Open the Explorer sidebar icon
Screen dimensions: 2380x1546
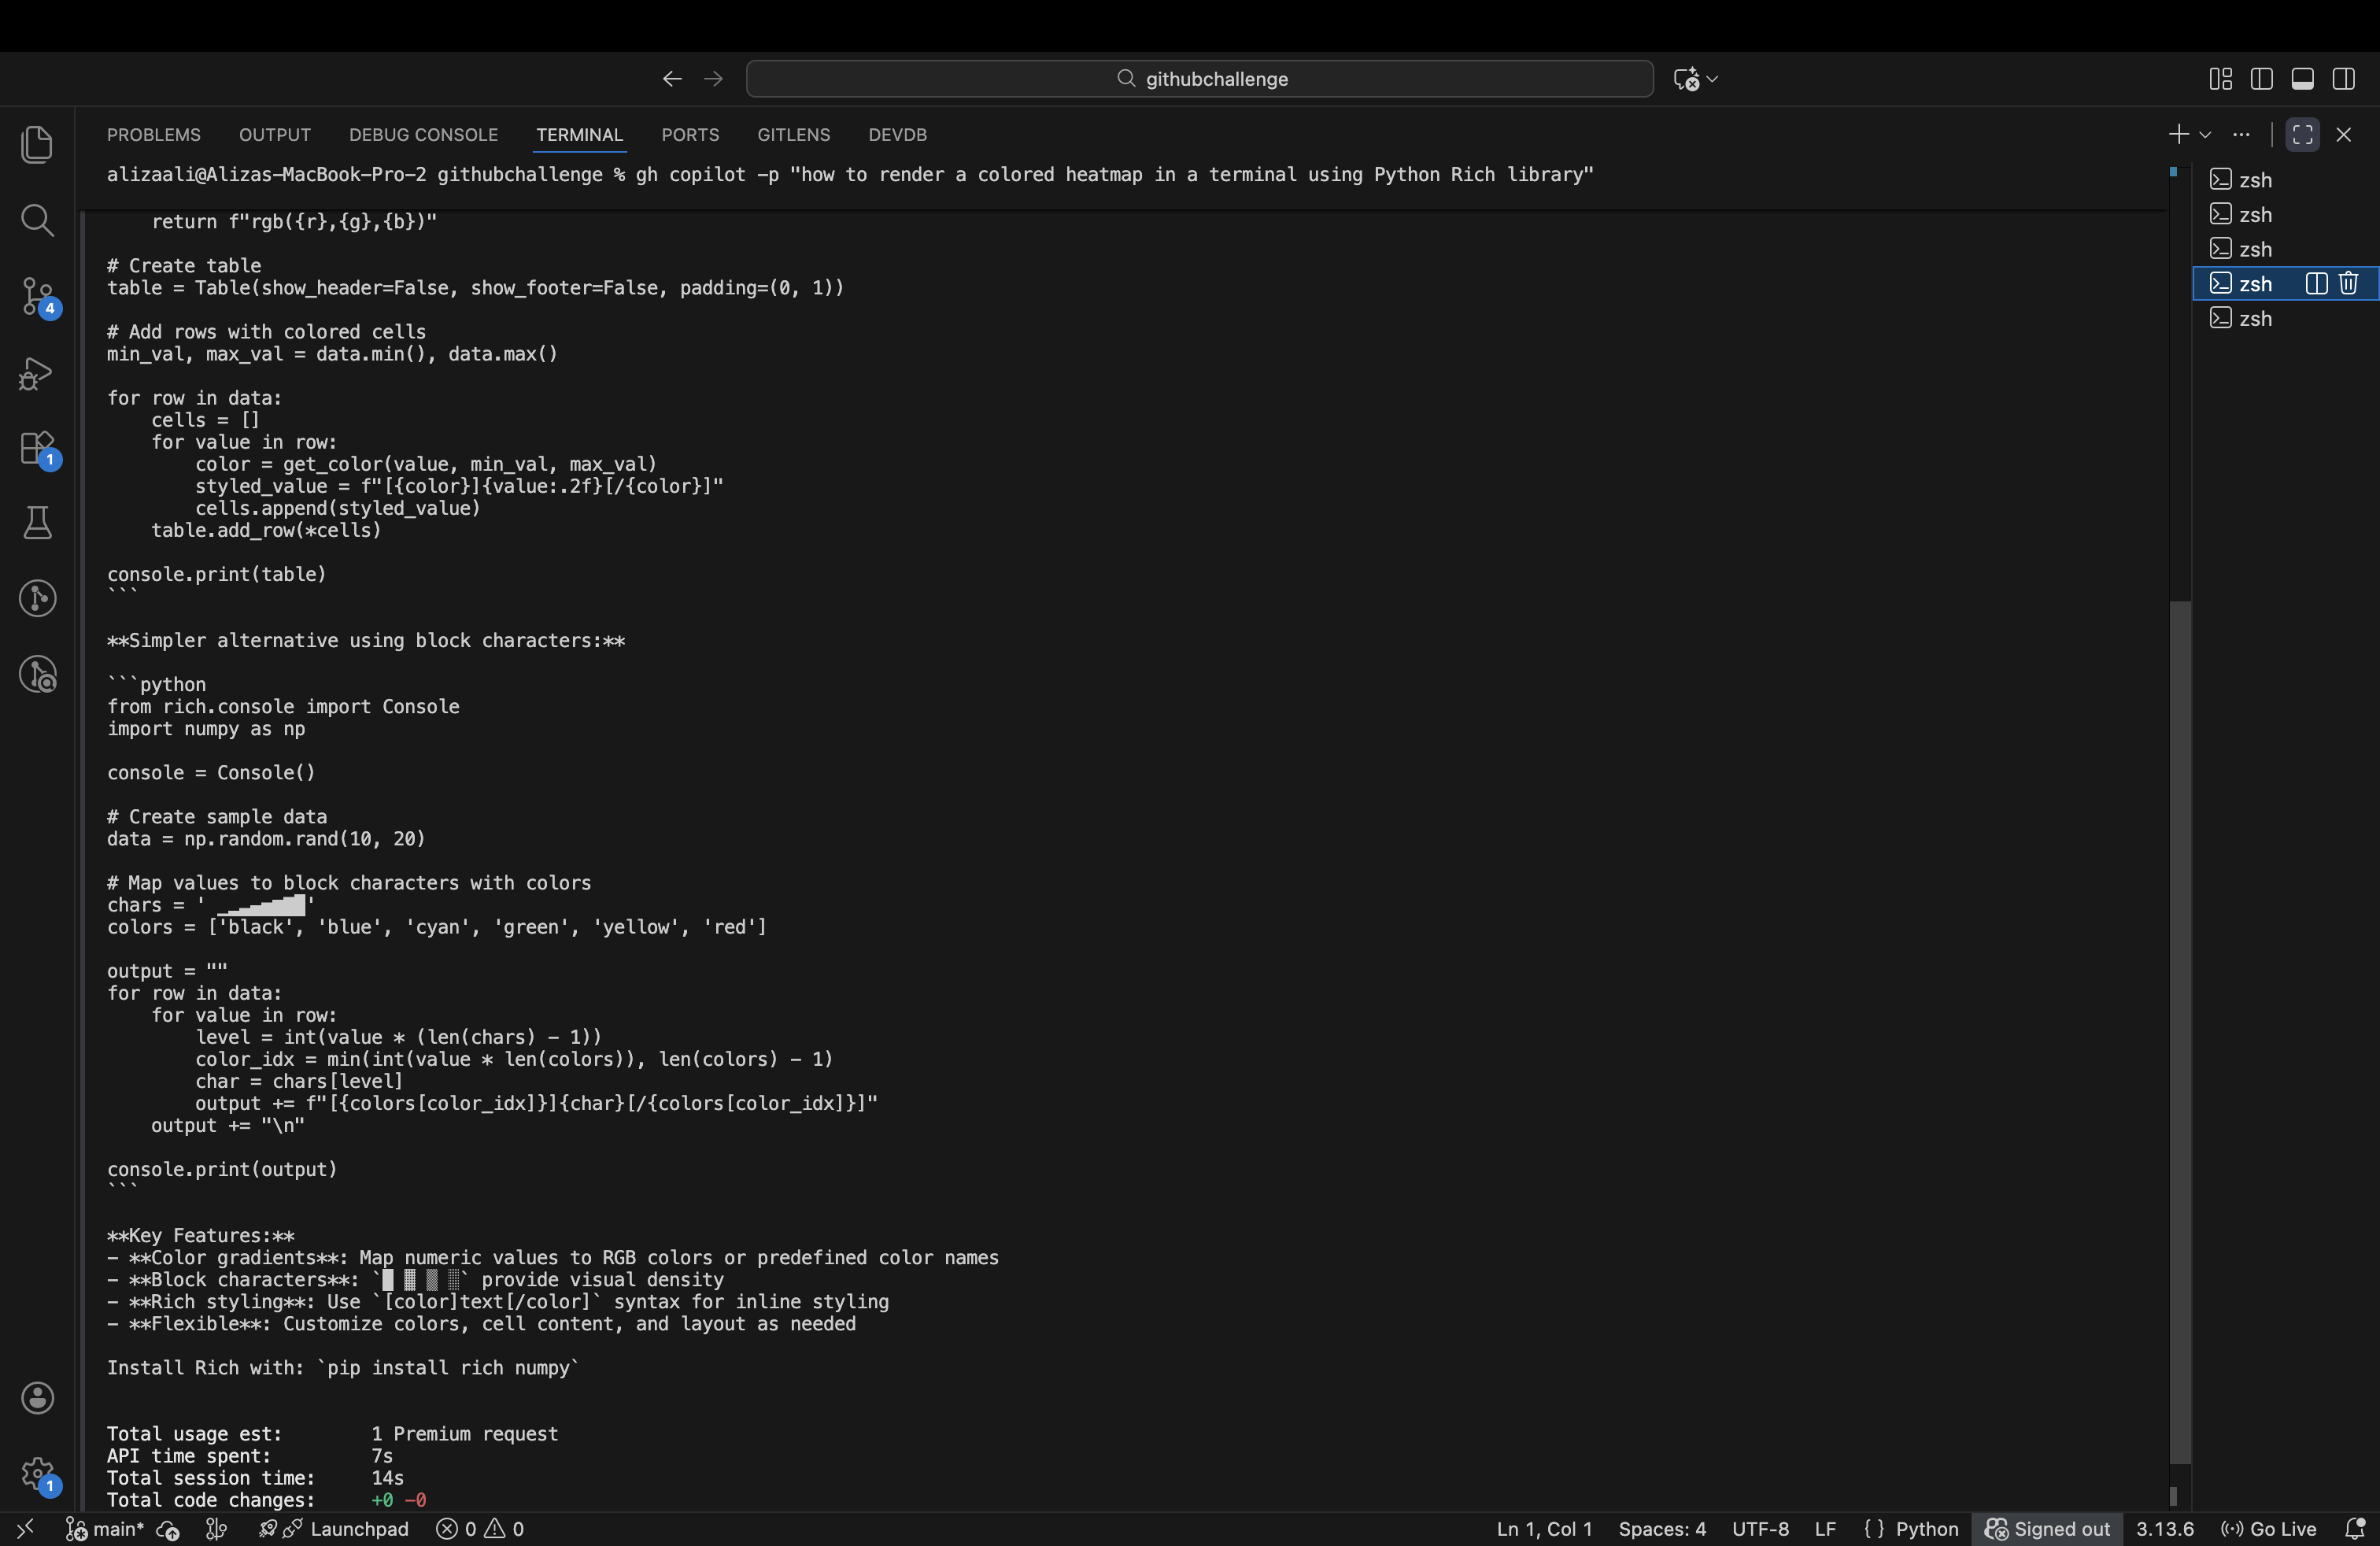[38, 144]
